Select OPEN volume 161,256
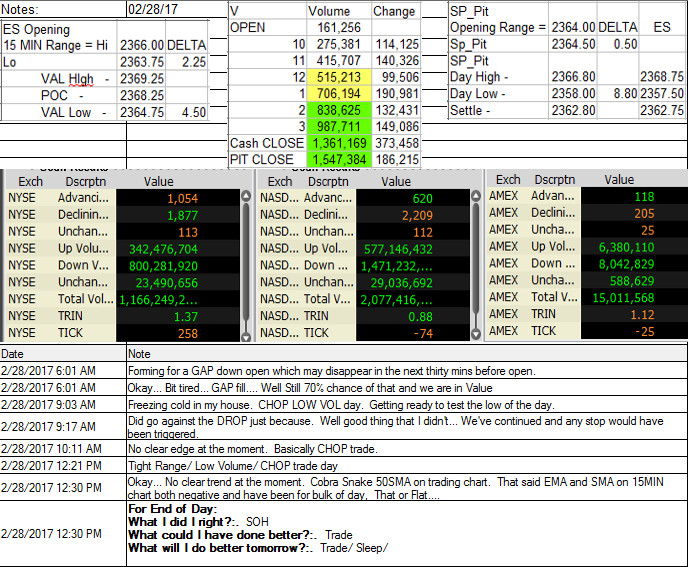This screenshot has width=688, height=567. [x=339, y=28]
